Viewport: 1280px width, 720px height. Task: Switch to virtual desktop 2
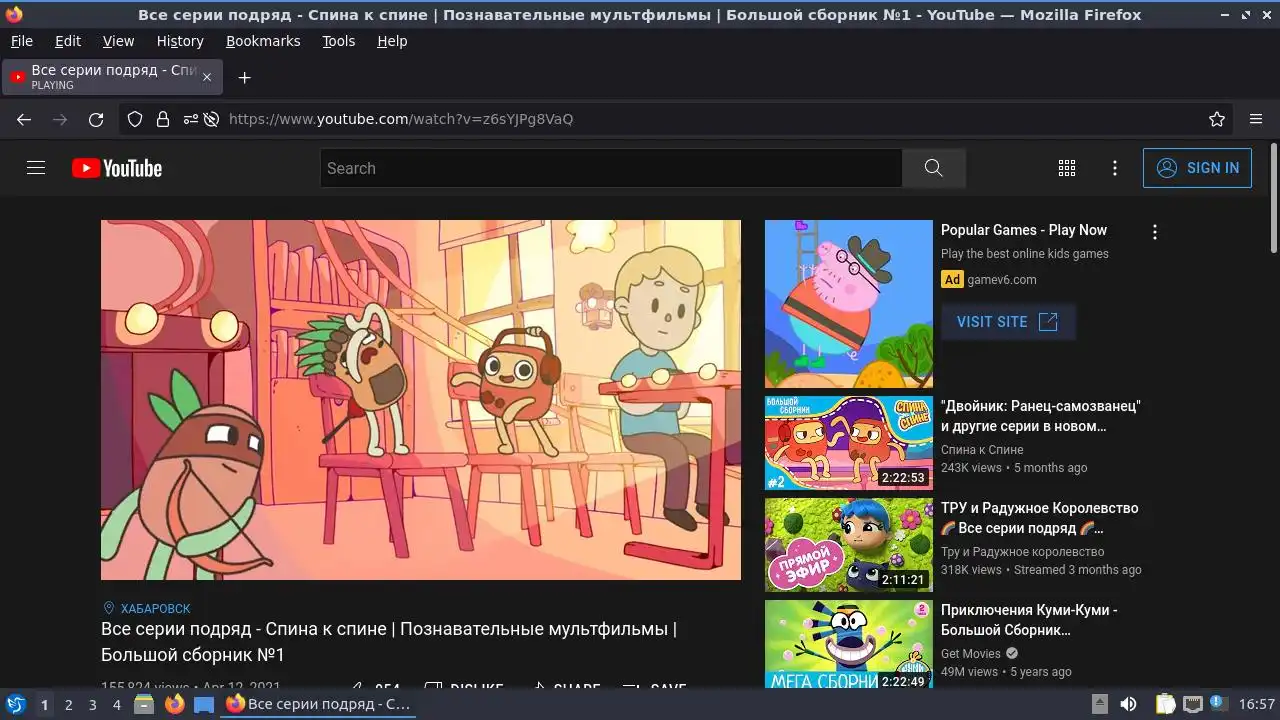68,704
